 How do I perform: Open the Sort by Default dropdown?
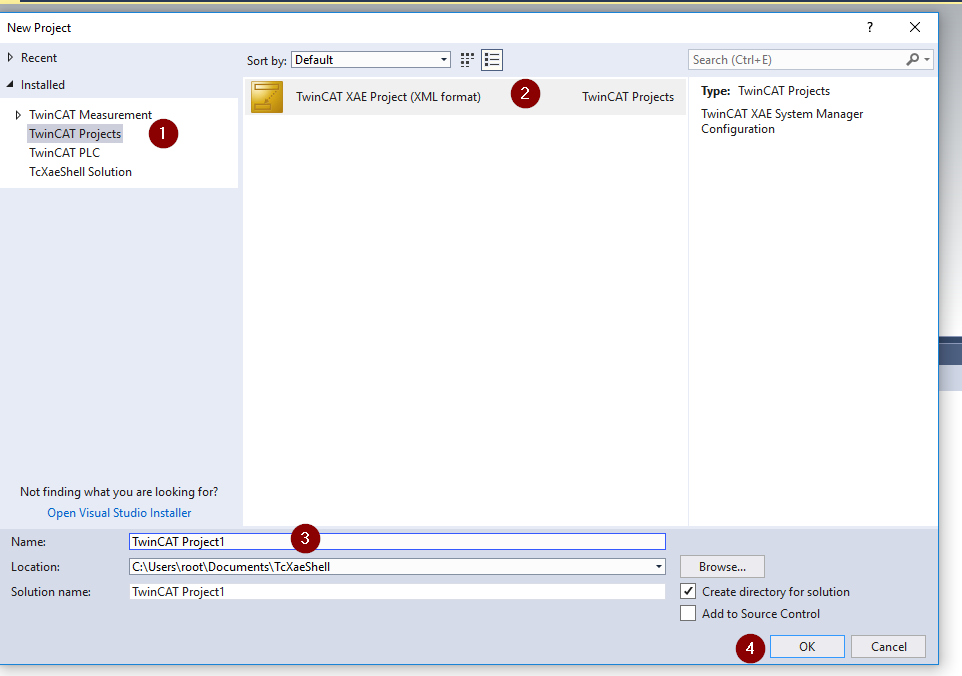tap(371, 60)
